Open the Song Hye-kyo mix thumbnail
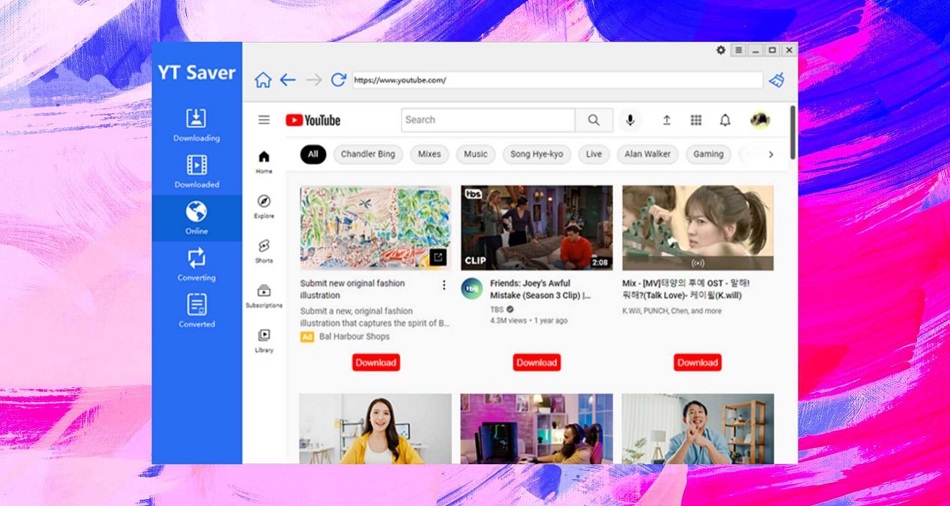Image resolution: width=950 pixels, height=506 pixels. click(698, 228)
